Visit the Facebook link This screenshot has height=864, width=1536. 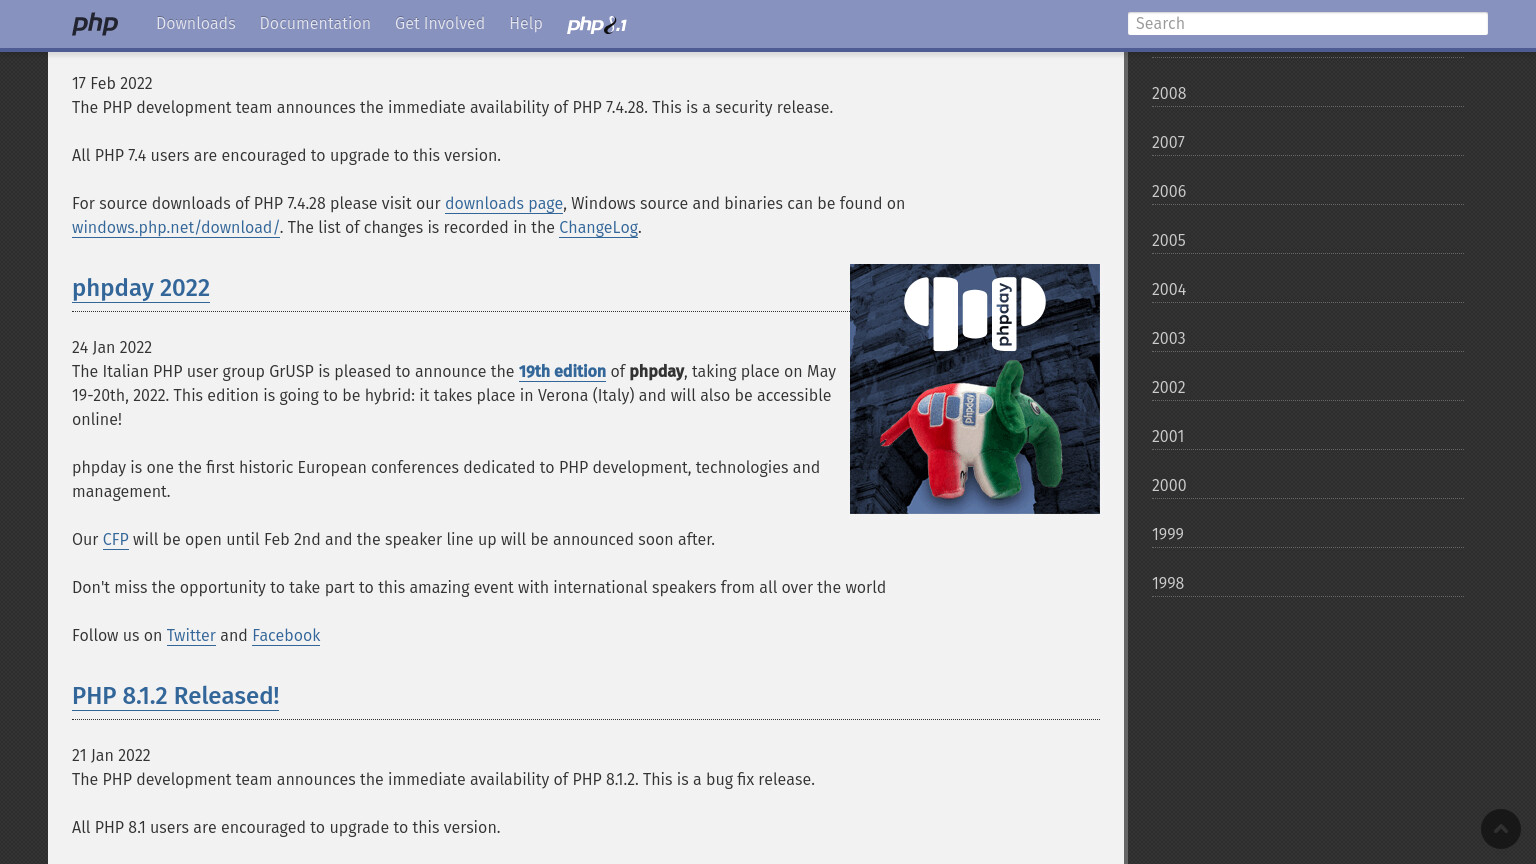[x=286, y=636]
